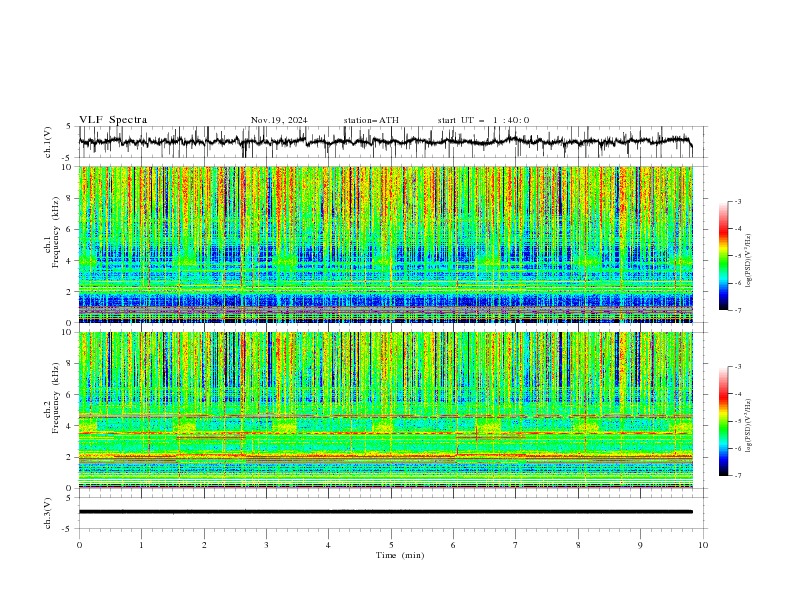Click the "-3" label on ch.2 colorbar
The width and height of the screenshot is (792, 612).
pos(737,367)
